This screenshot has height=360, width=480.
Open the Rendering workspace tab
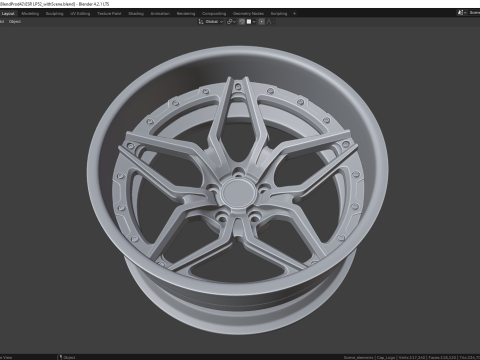pos(186,14)
